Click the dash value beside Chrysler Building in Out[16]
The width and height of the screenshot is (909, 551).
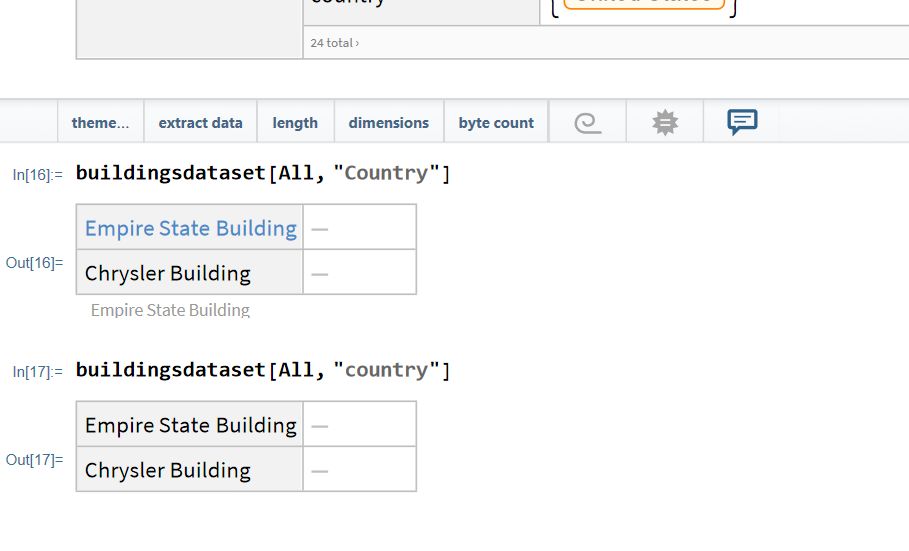pyautogui.click(x=319, y=274)
